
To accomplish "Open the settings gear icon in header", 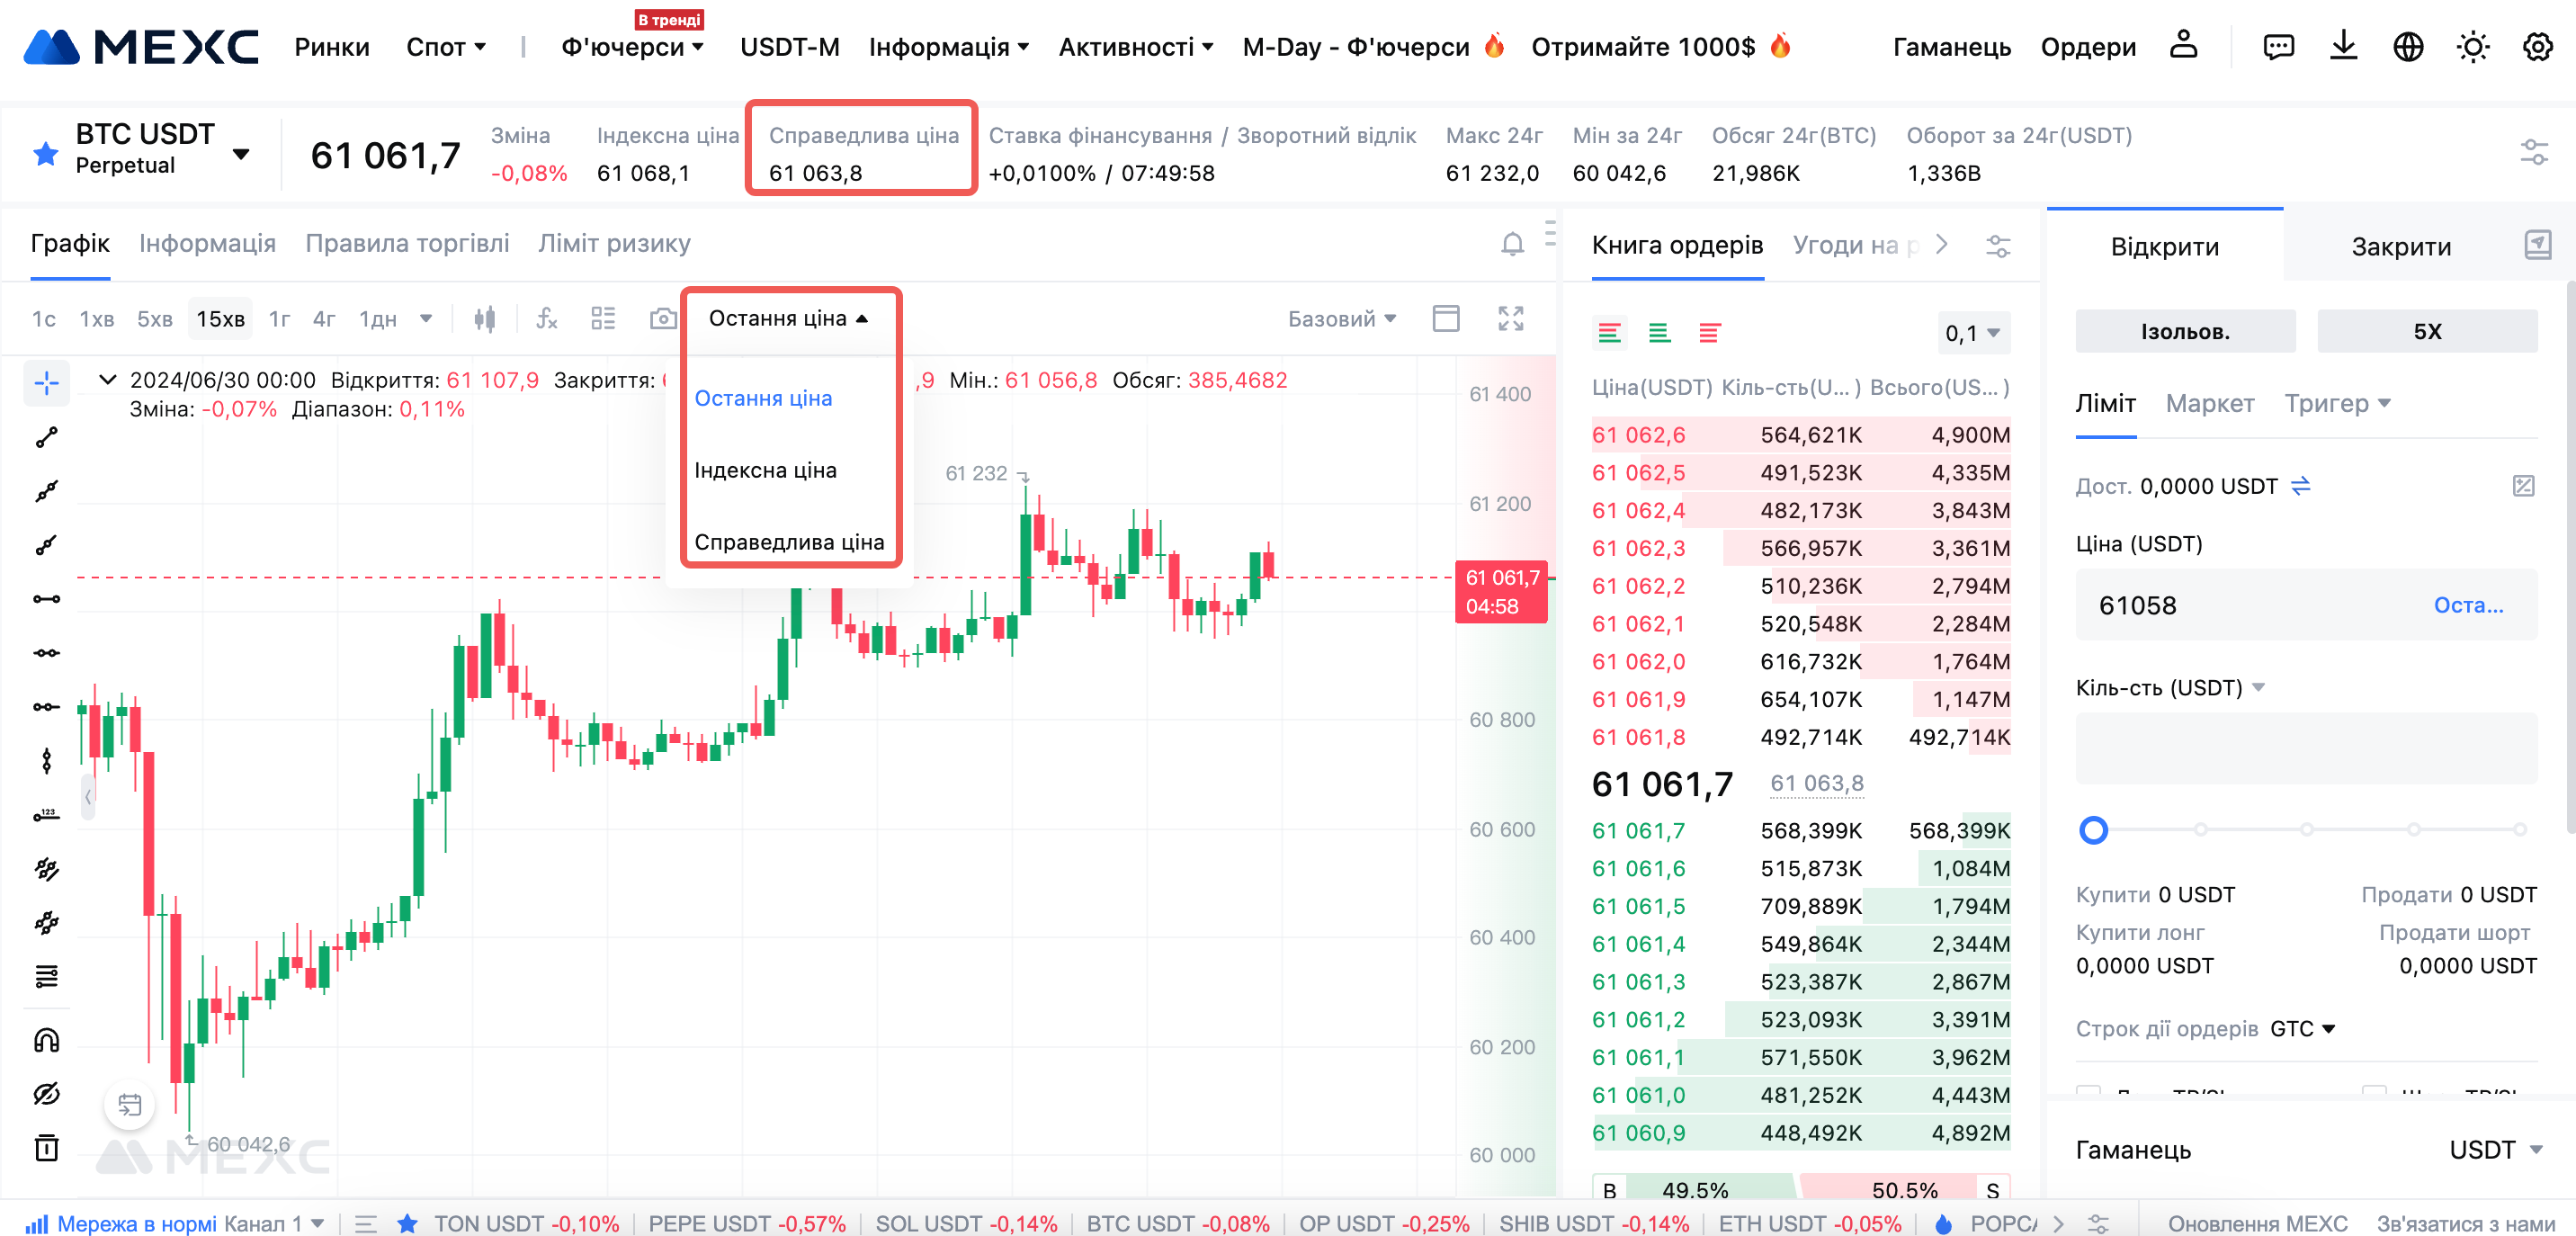I will click(x=2538, y=46).
